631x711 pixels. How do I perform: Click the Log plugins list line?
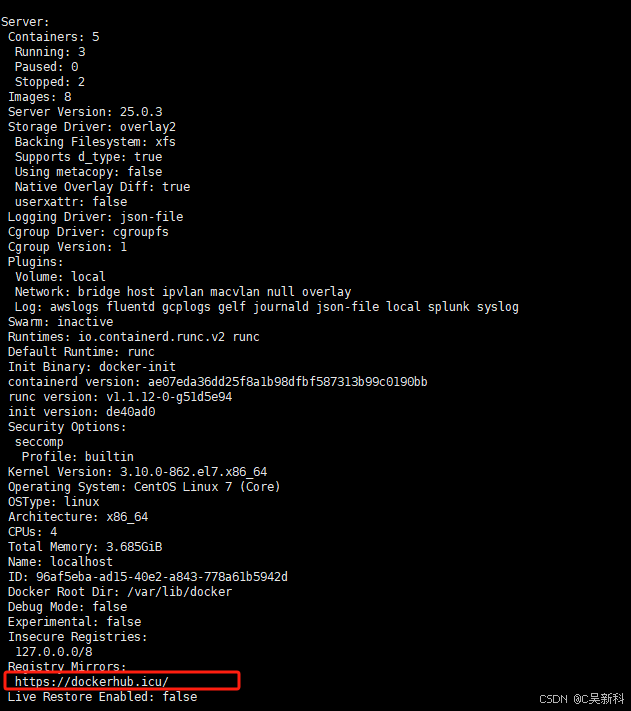tap(267, 307)
